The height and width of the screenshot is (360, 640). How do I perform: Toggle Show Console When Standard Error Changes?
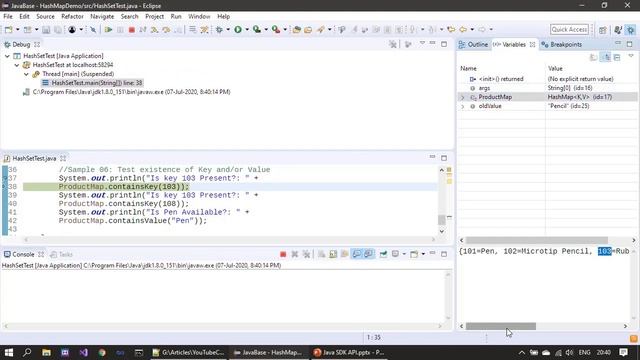[x=368, y=254]
